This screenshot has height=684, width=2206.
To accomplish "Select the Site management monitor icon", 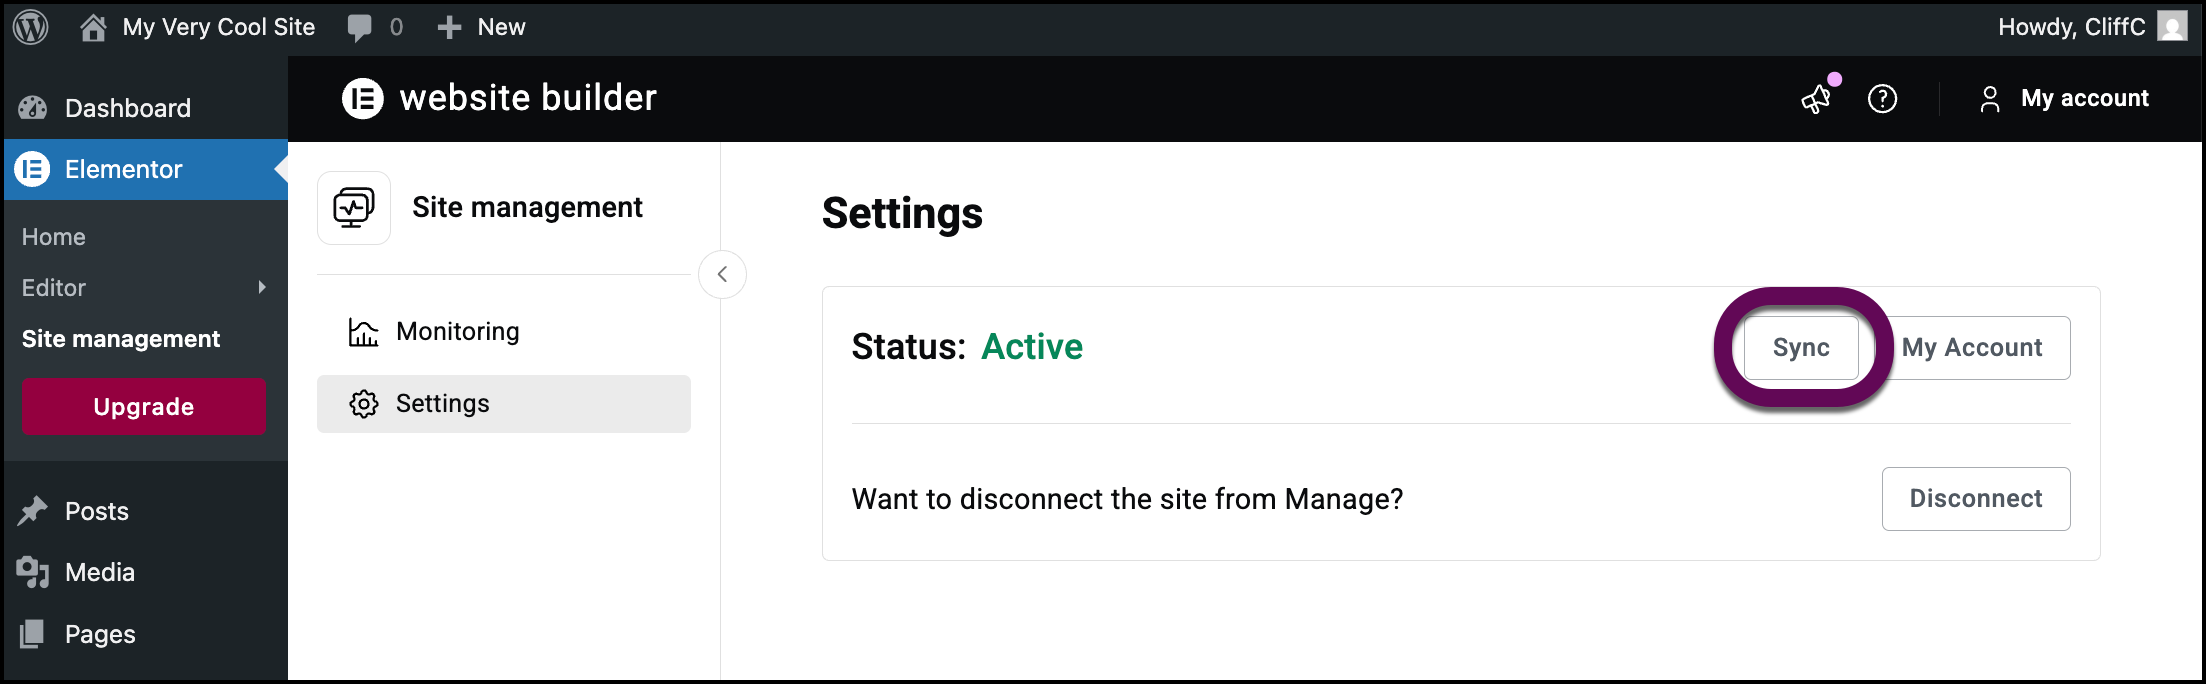I will 353,207.
